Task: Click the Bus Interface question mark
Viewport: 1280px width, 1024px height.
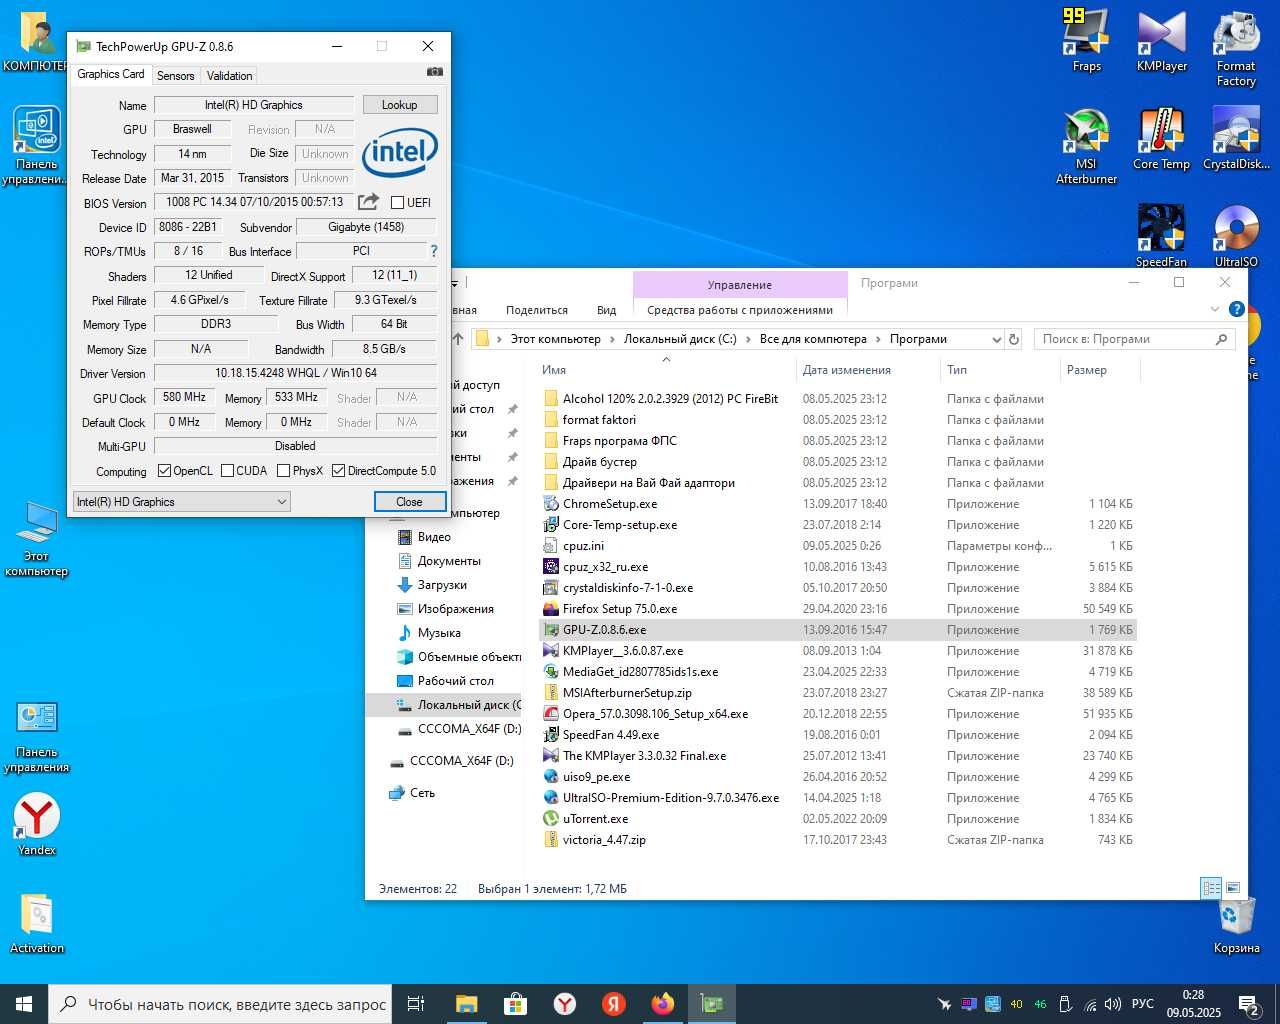Action: (433, 251)
